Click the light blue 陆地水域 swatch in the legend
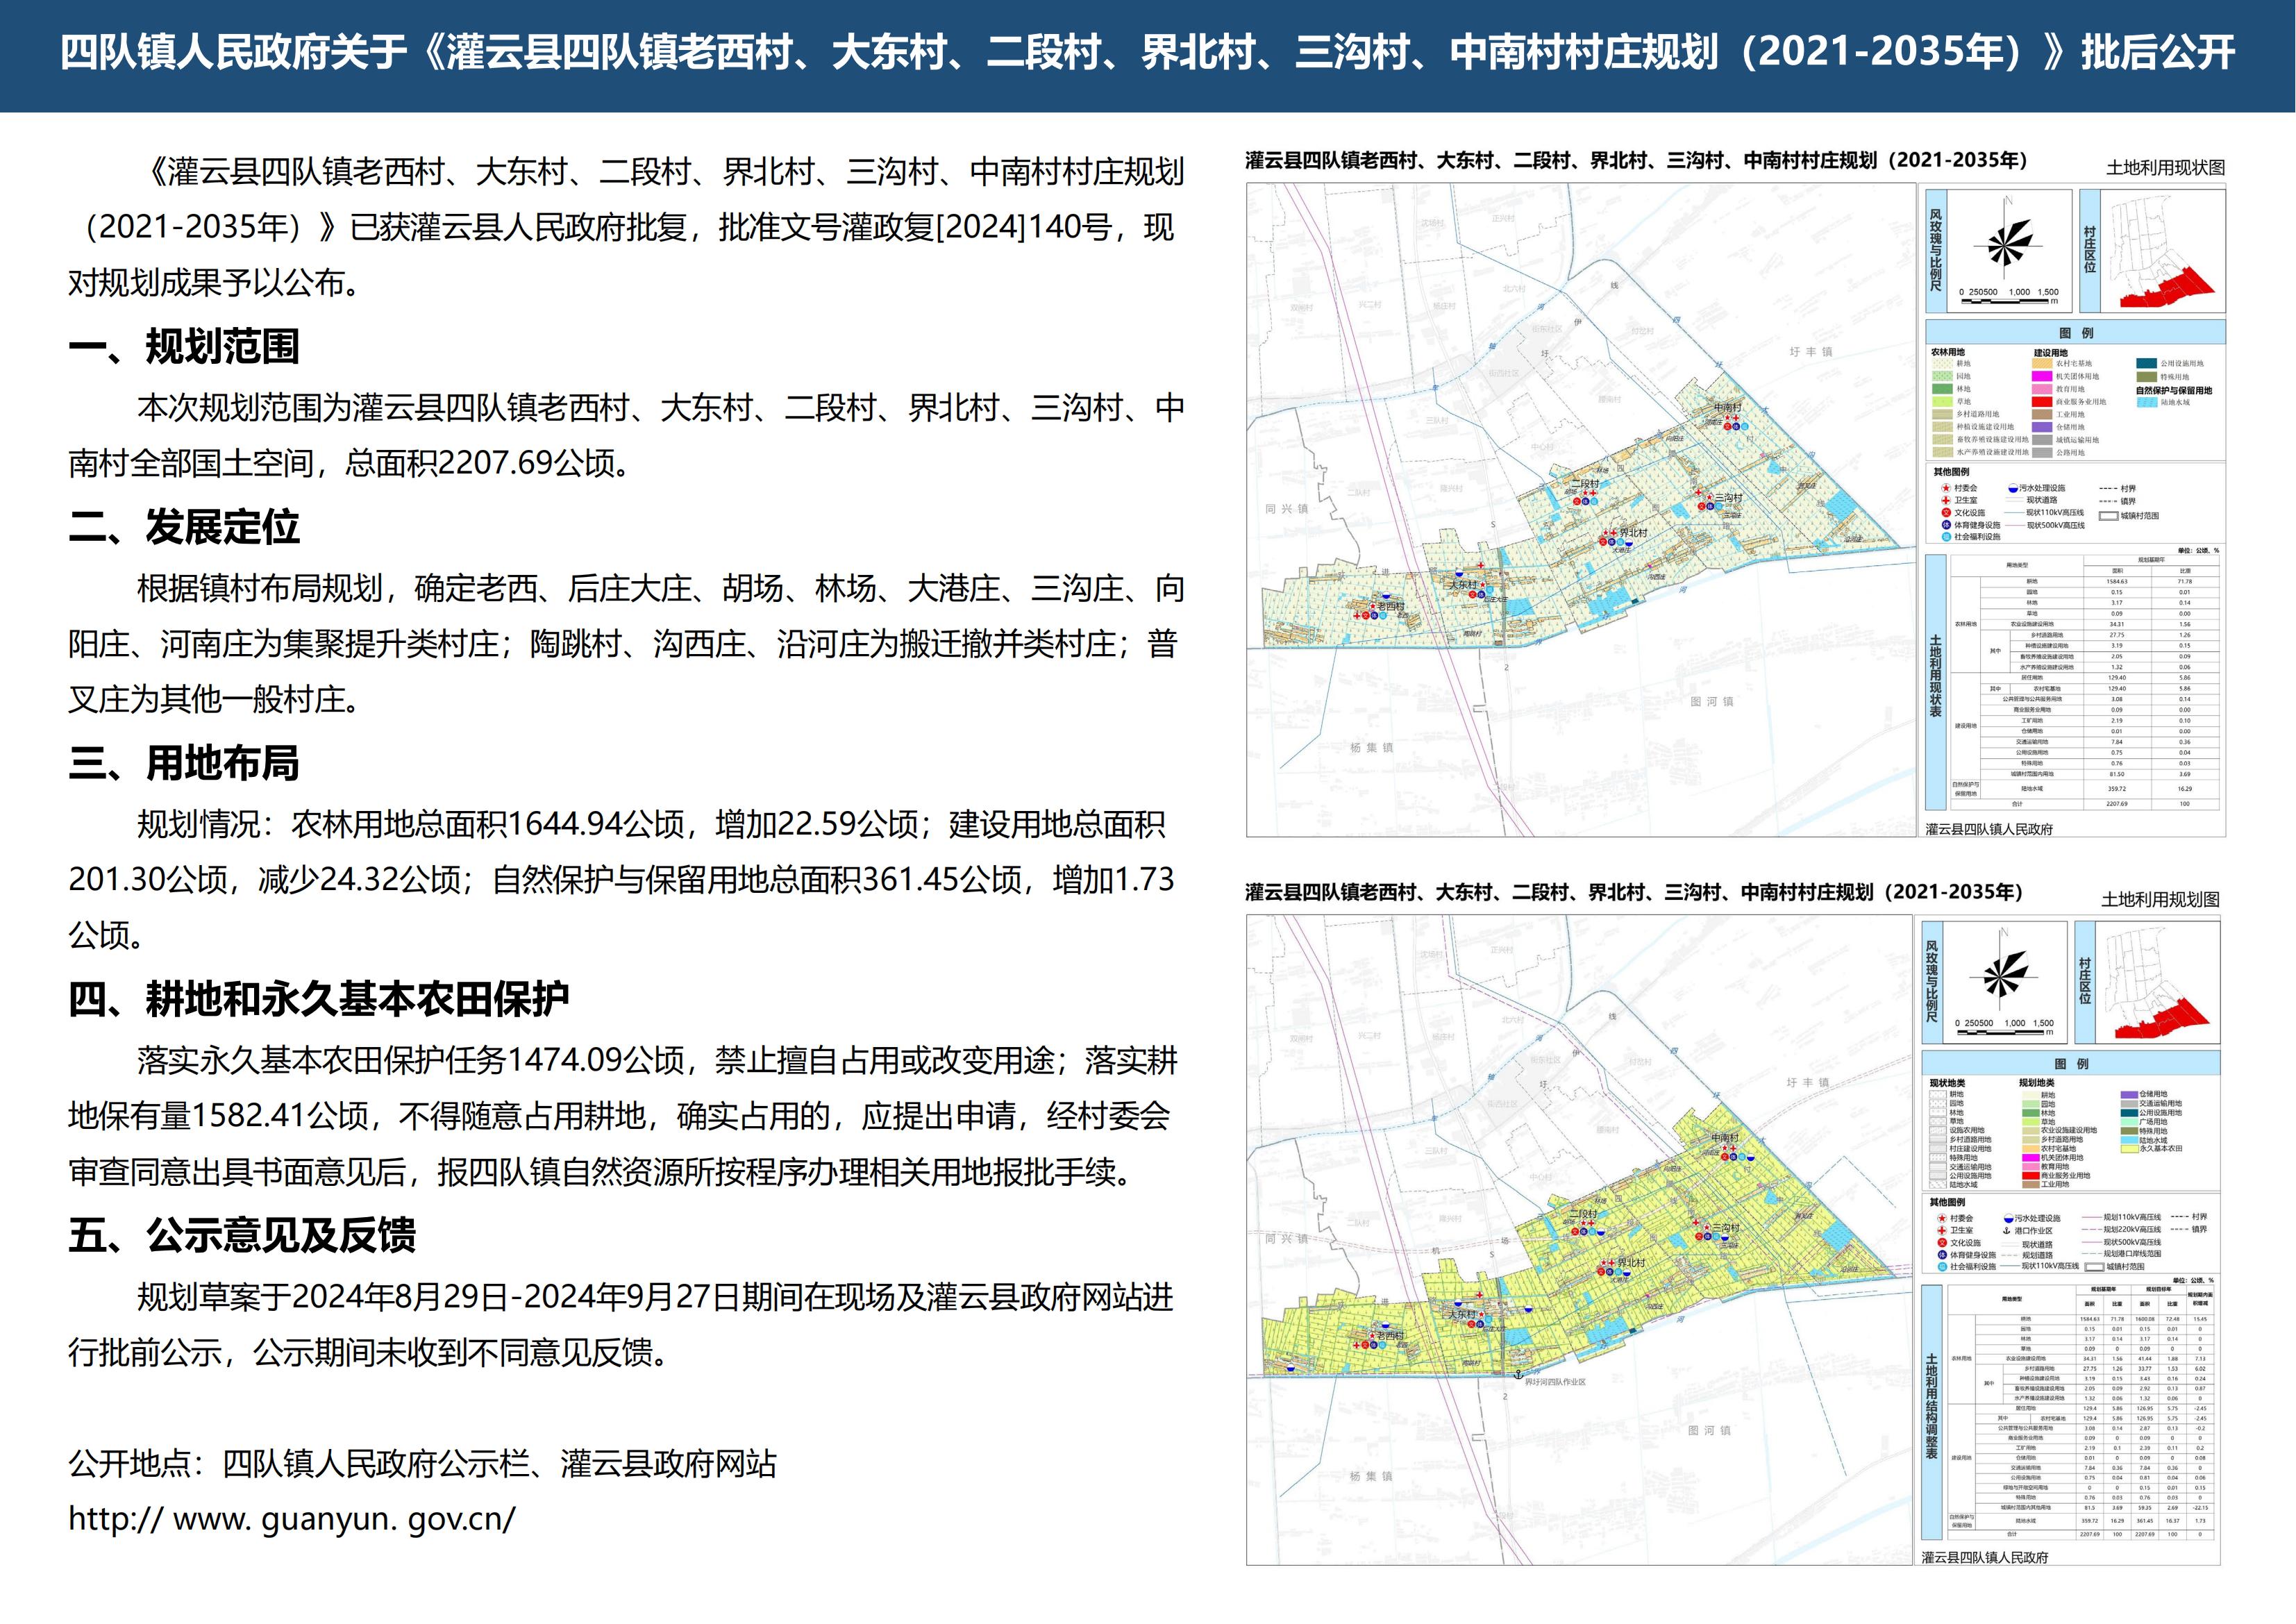 click(2147, 401)
